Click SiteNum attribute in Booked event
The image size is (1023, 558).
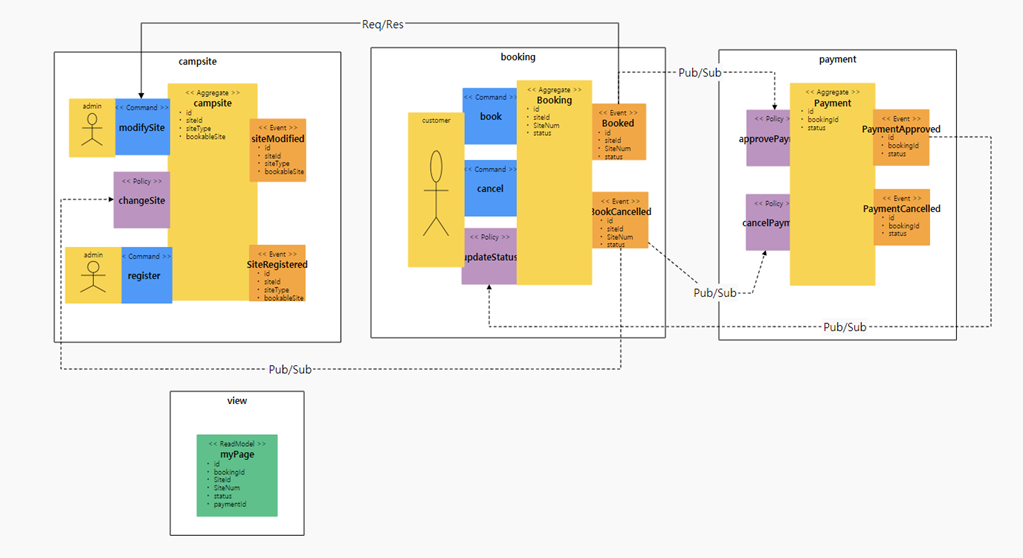[618, 149]
